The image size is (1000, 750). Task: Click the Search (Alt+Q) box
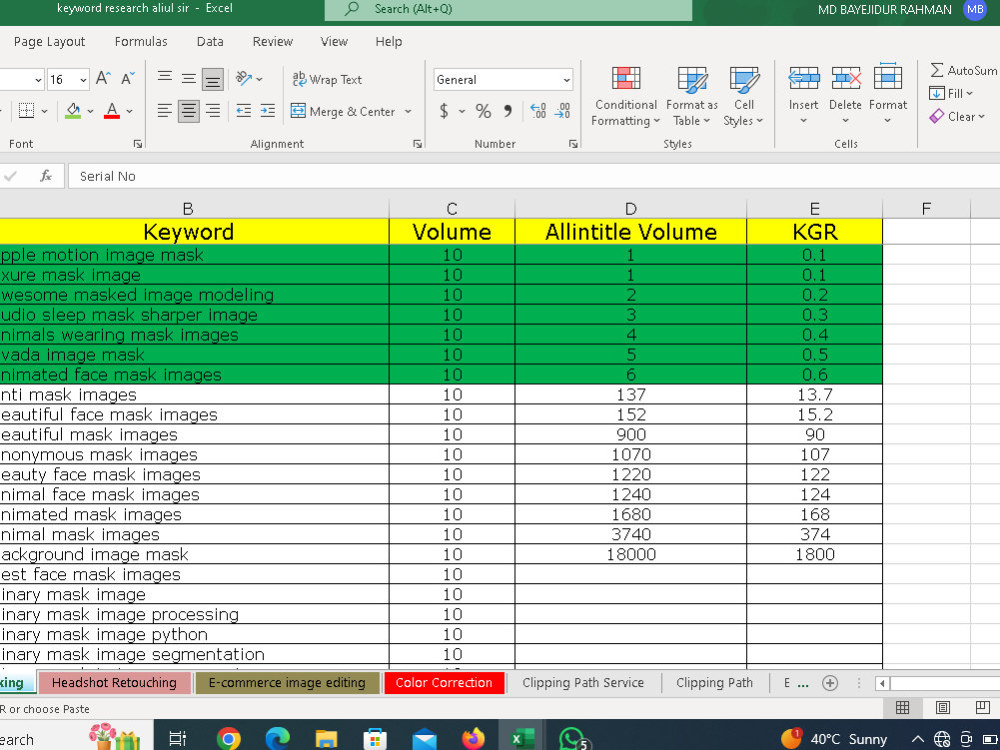pos(508,10)
